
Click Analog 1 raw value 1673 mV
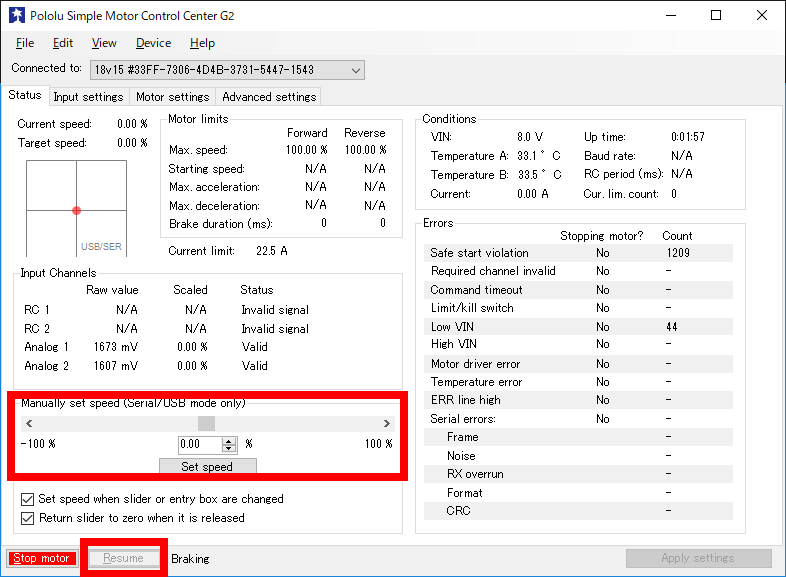click(116, 347)
